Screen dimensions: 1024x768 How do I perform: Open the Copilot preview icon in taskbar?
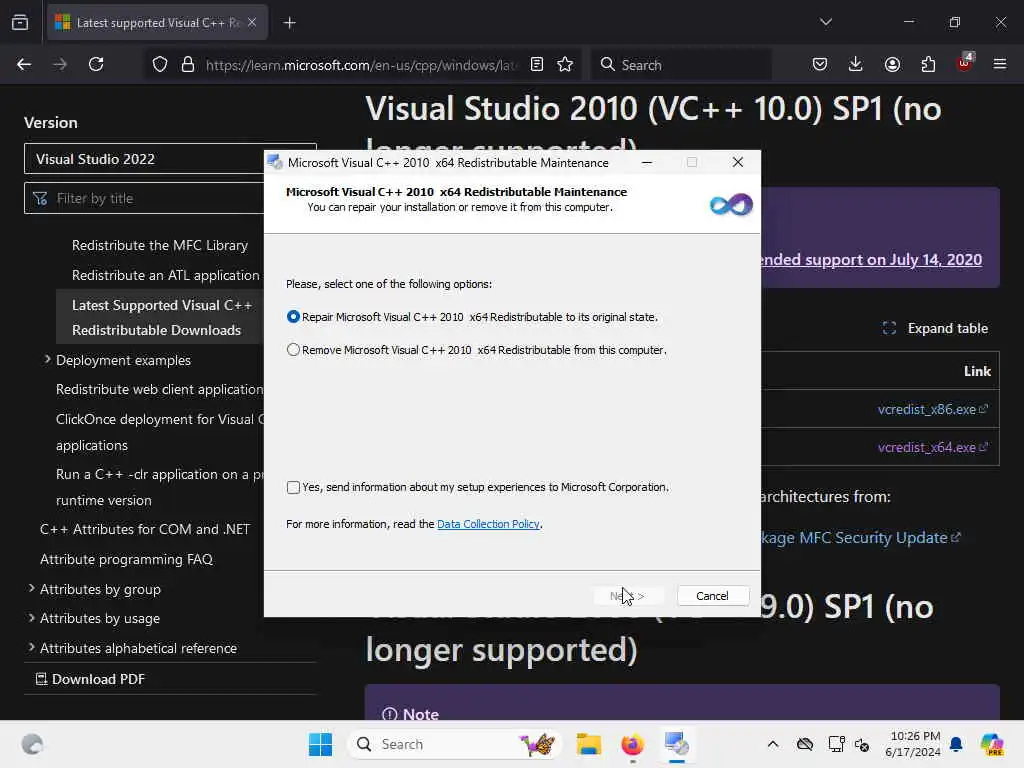click(x=992, y=744)
